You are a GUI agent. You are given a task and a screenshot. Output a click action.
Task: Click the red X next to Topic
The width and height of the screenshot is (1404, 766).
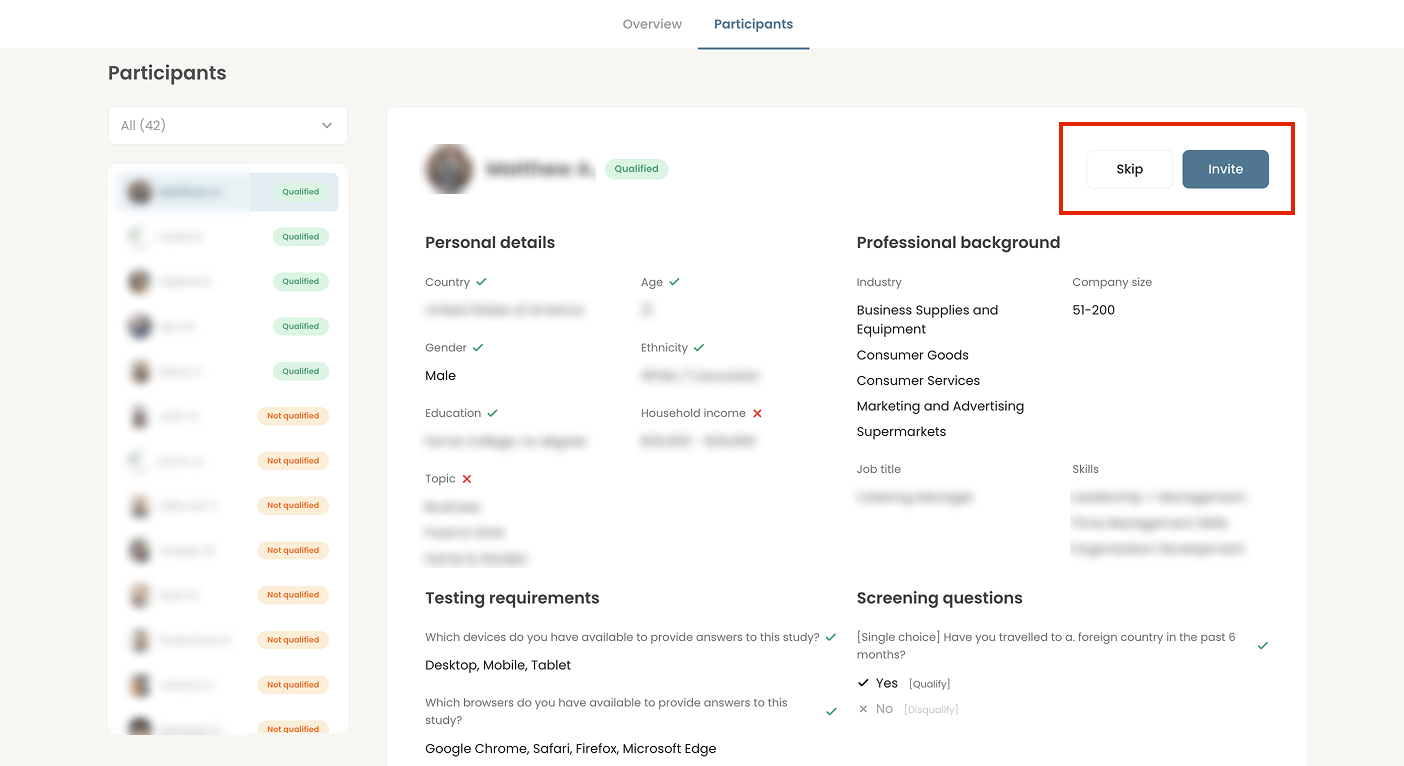click(x=467, y=479)
